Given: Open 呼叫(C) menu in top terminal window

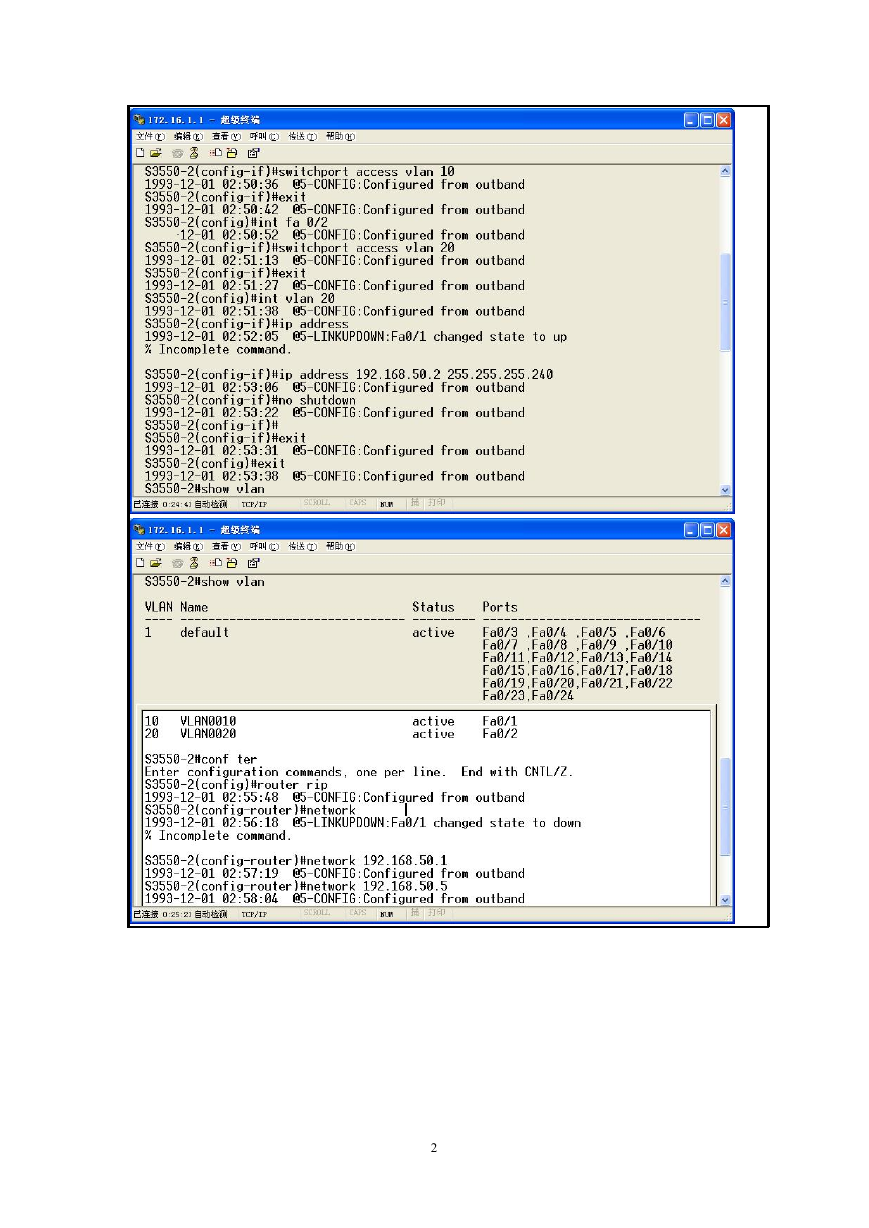Looking at the screenshot, I should [265, 137].
